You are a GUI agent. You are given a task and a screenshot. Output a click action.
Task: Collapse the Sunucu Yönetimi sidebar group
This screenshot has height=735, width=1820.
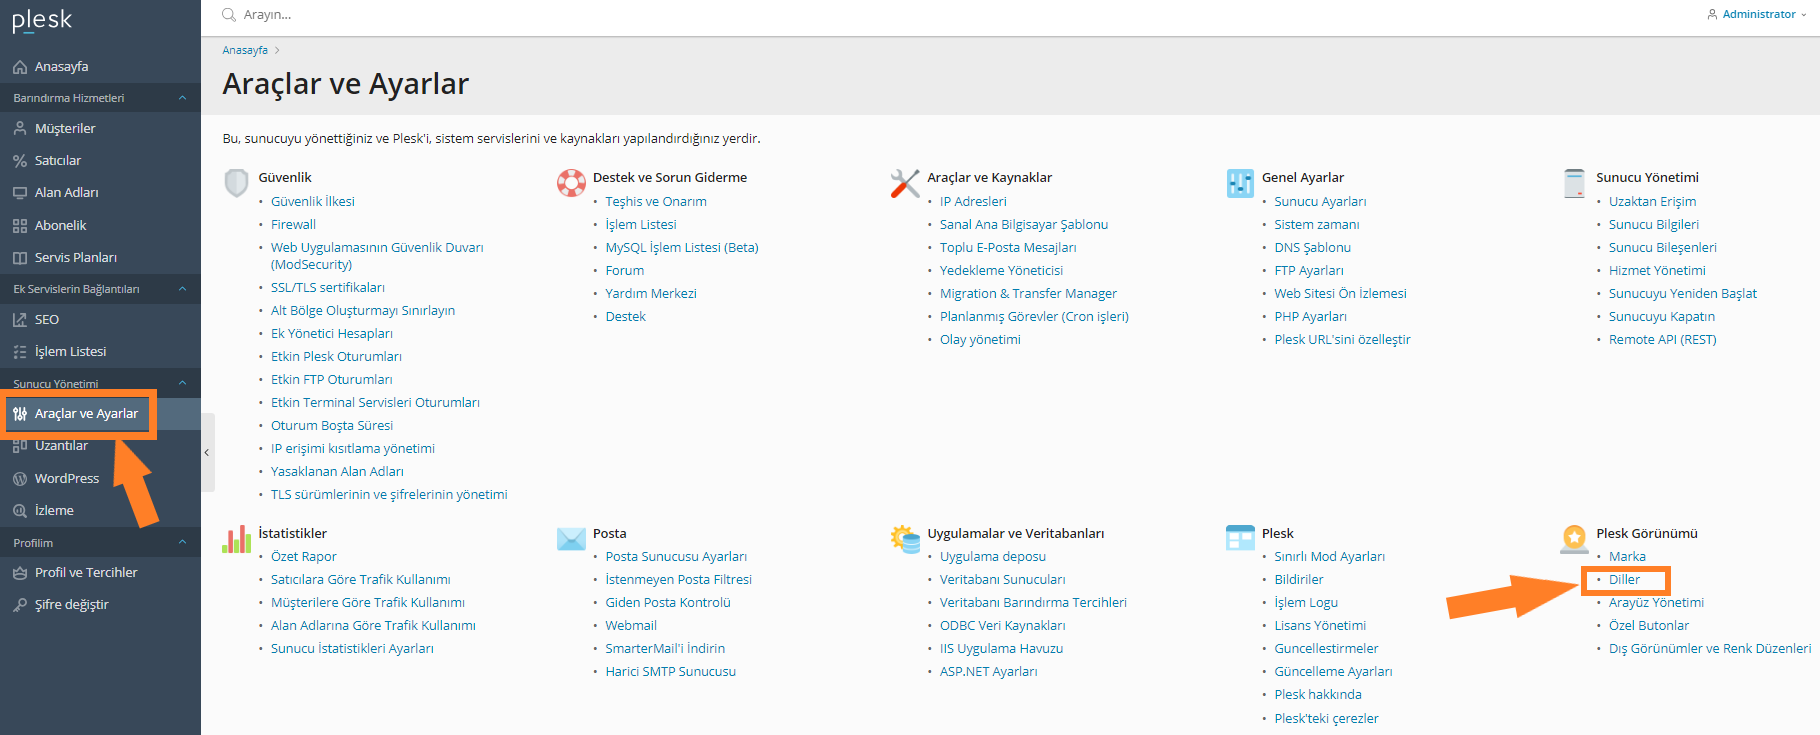click(182, 383)
